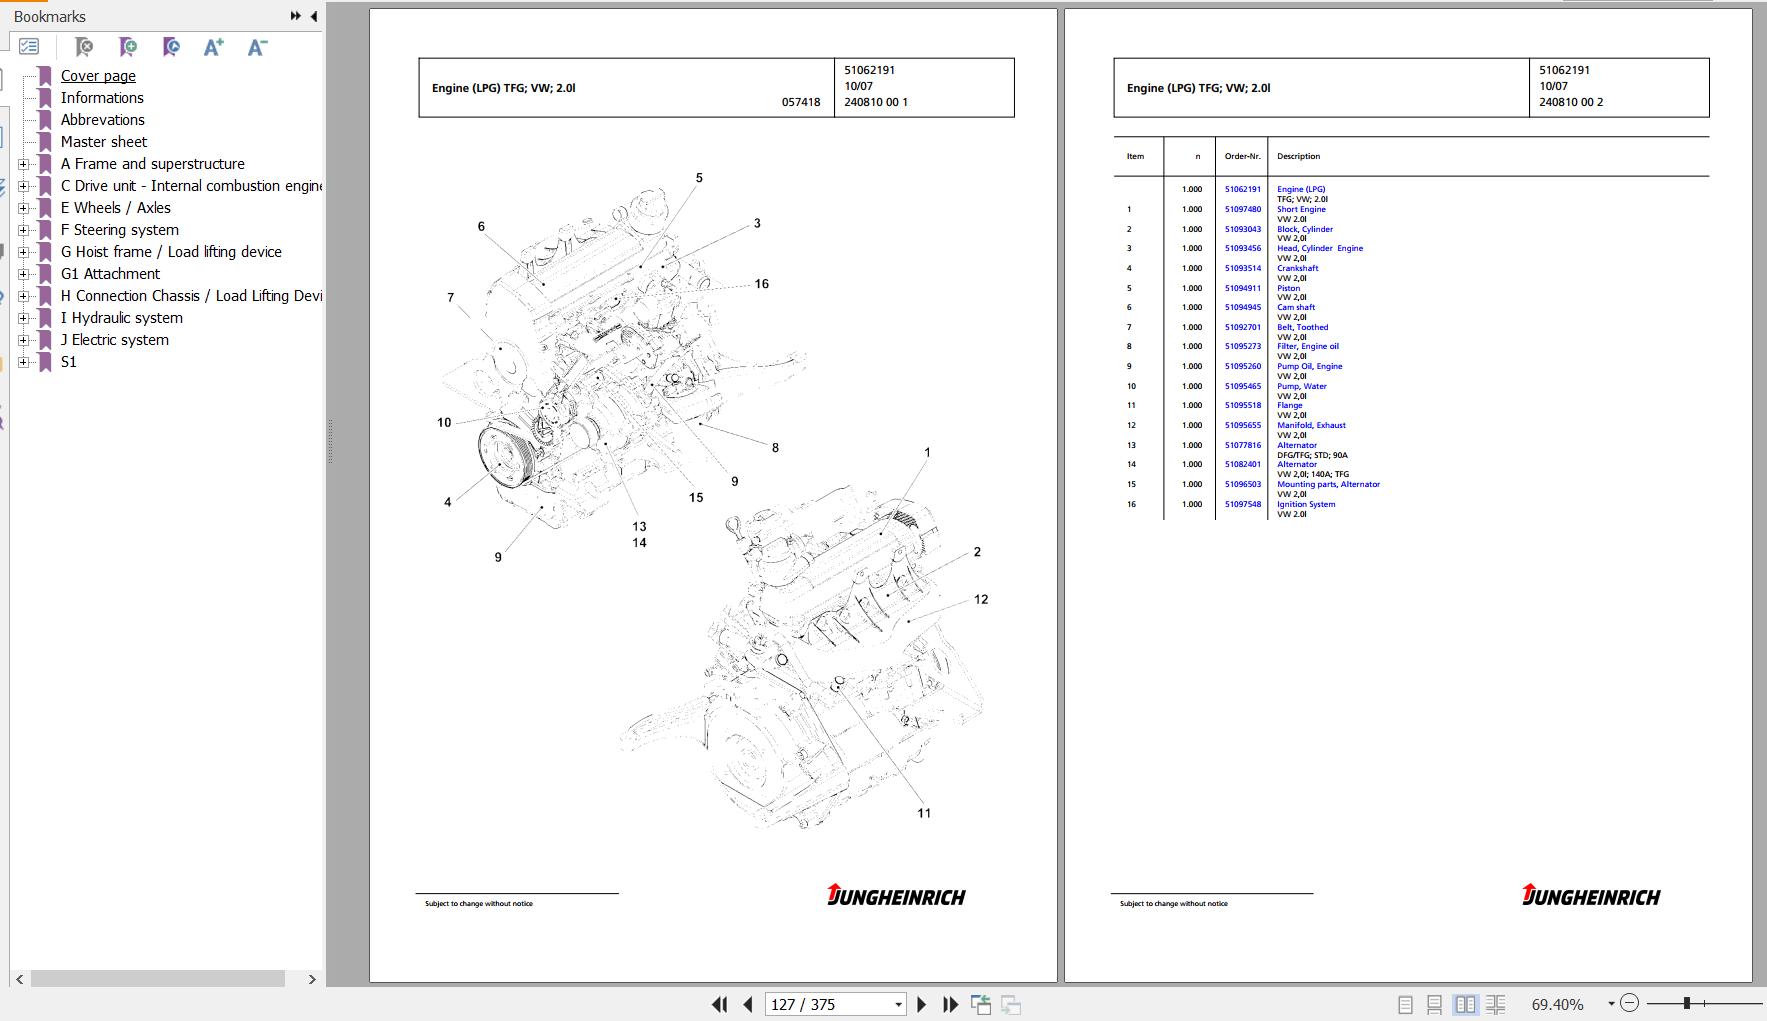
Task: Open the Crankshaft description link
Action: pos(1297,268)
